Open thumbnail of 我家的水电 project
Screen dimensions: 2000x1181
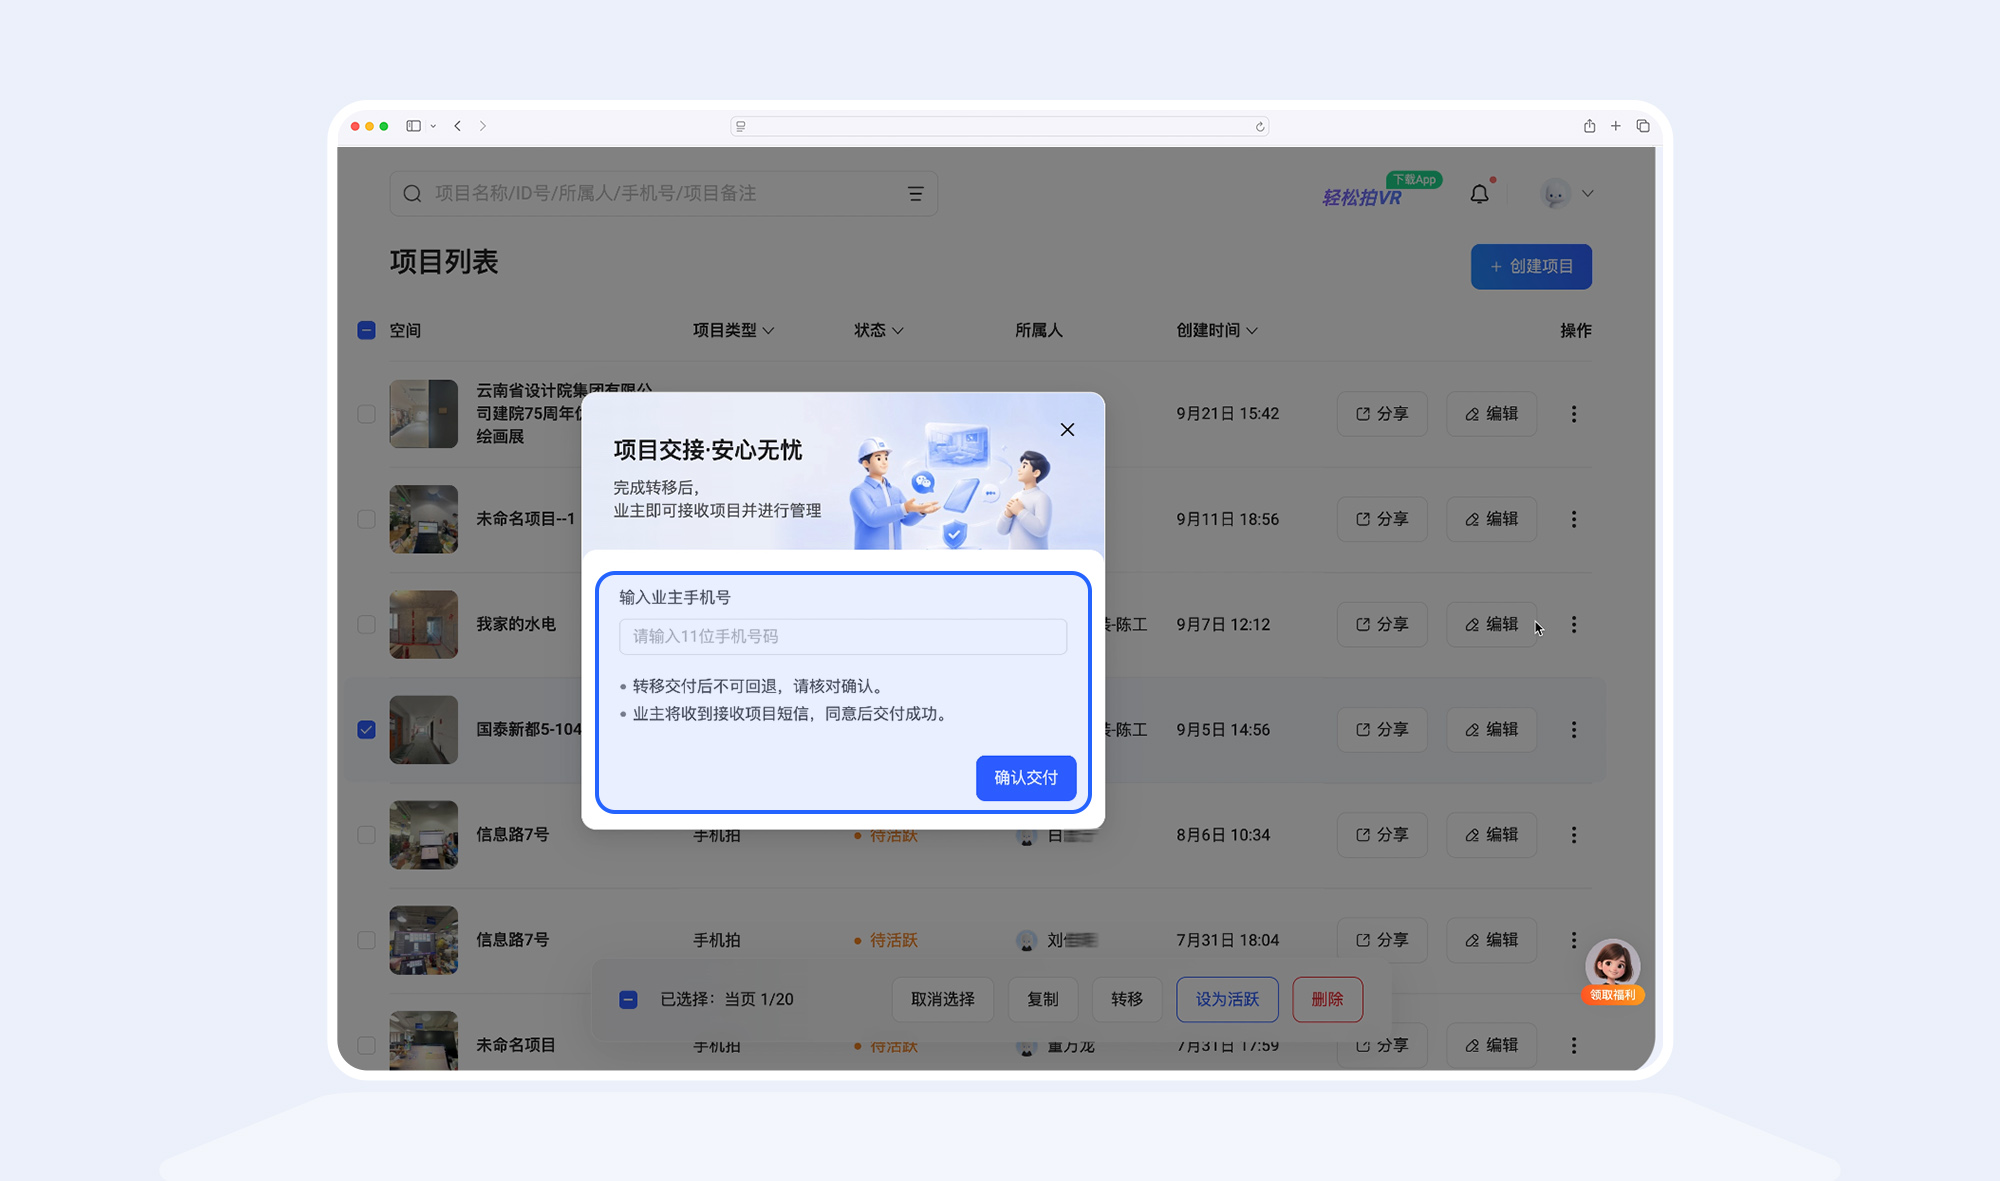(424, 624)
